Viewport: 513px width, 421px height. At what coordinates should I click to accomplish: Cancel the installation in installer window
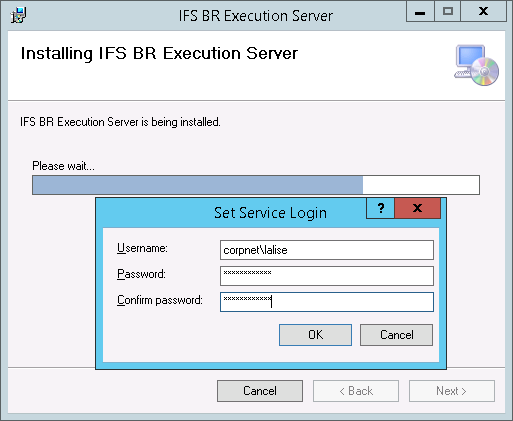[x=260, y=391]
